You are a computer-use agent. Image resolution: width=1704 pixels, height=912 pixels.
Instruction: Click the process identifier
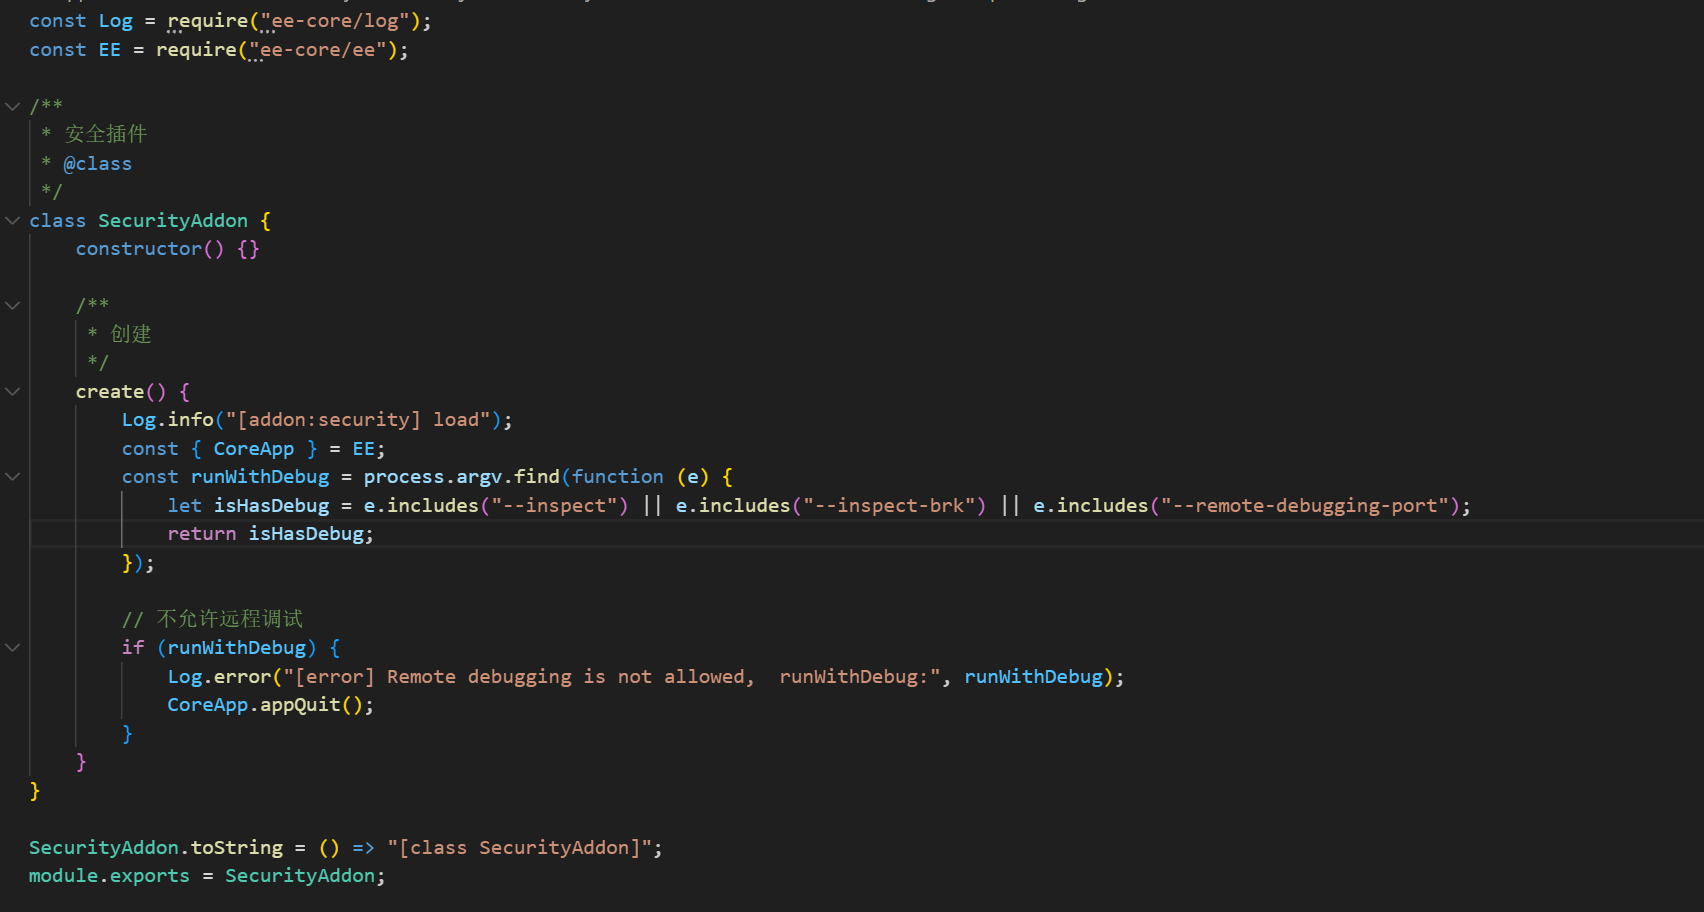[x=404, y=476]
